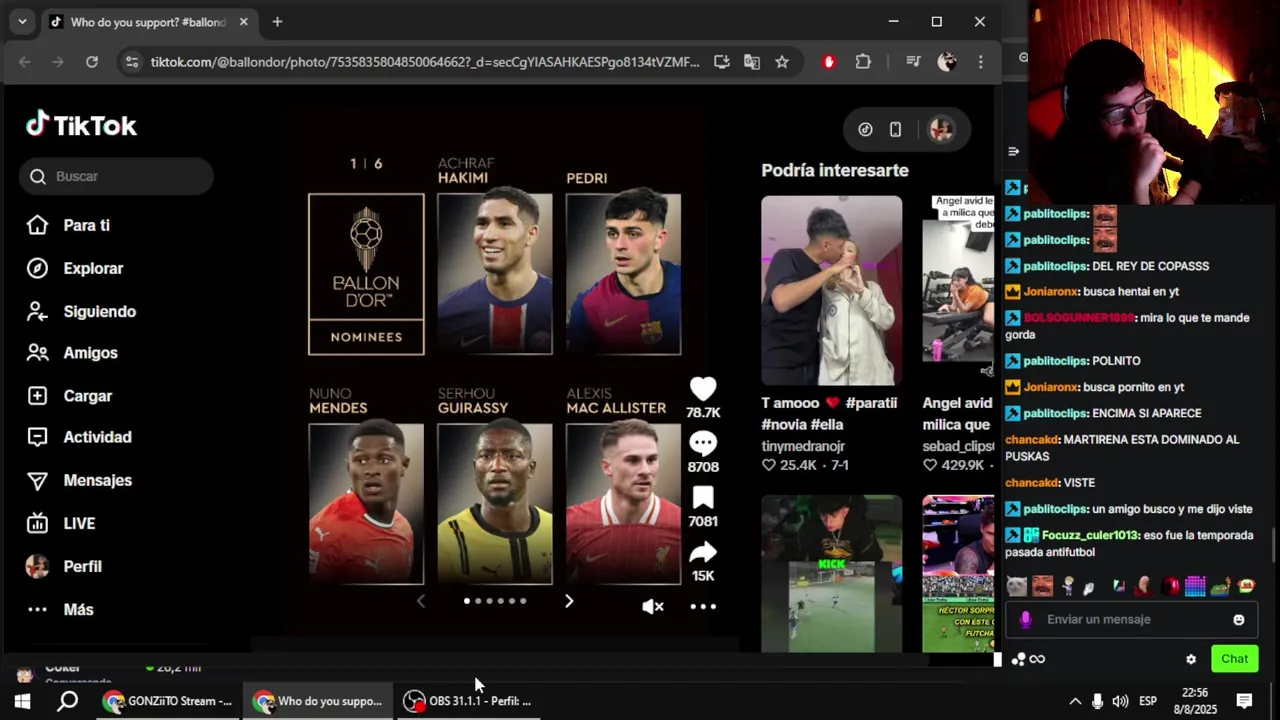
Task: Open chat settings gear
Action: [1191, 659]
